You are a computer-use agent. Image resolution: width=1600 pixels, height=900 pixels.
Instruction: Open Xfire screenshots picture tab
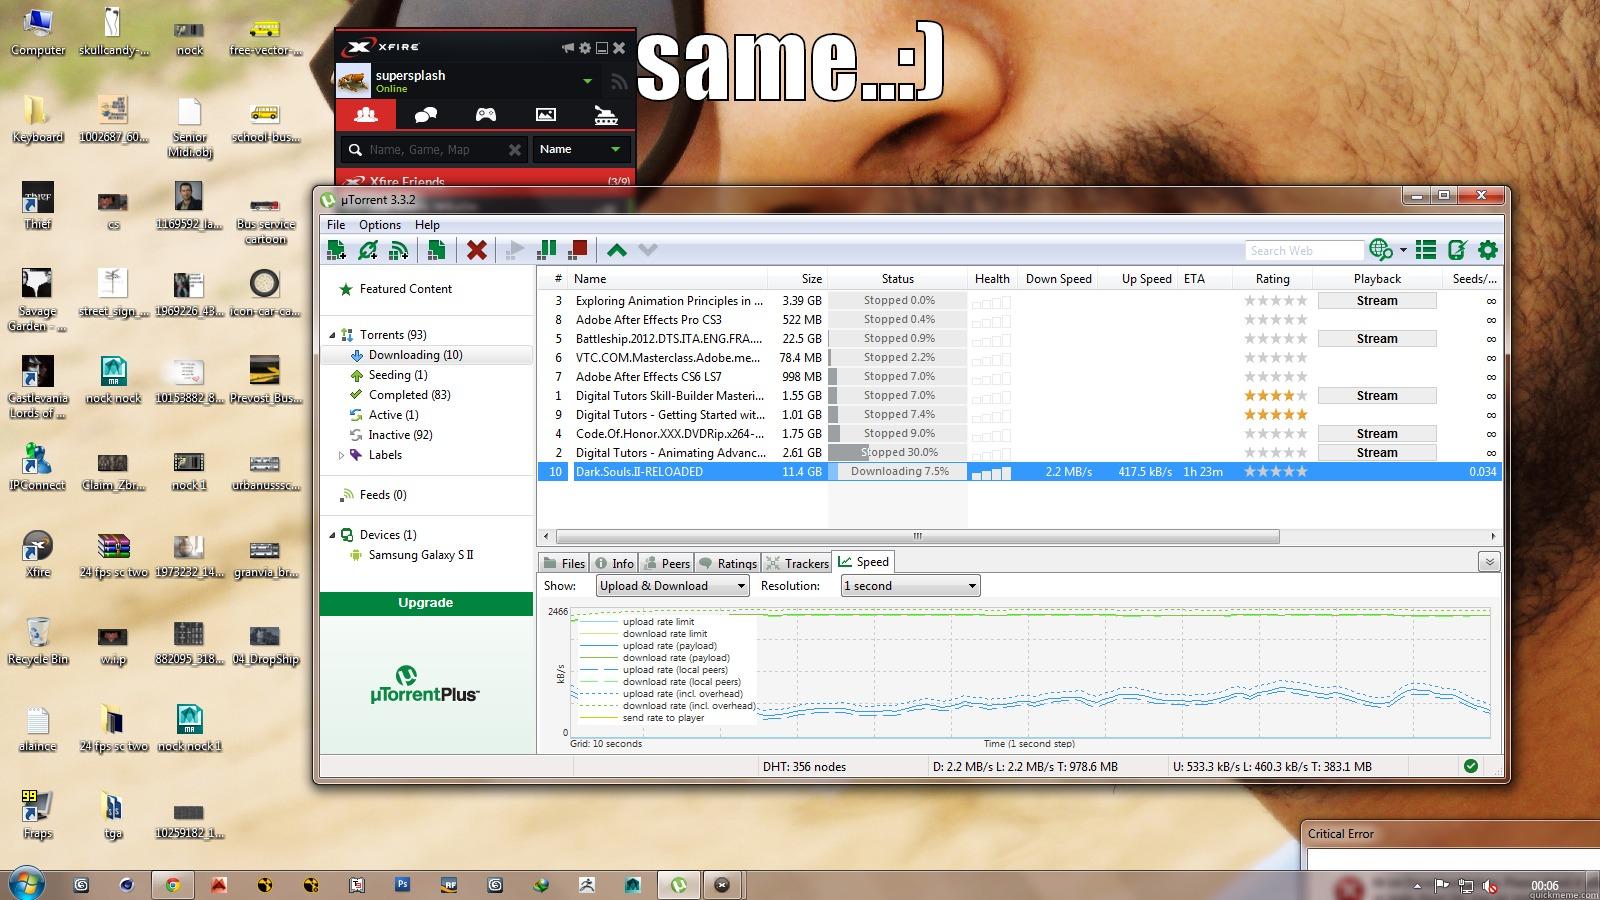click(x=546, y=114)
